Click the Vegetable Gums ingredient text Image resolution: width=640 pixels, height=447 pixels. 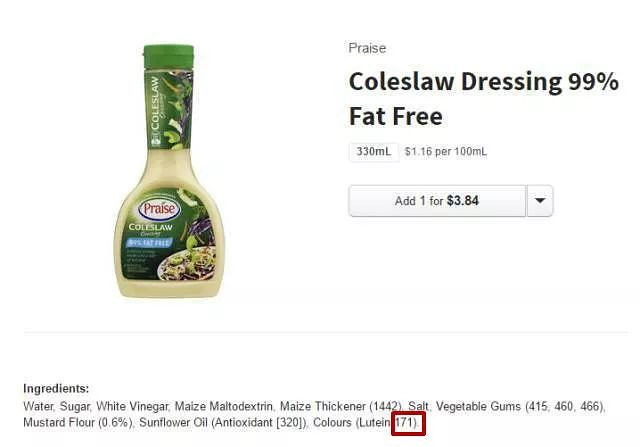[x=478, y=407]
